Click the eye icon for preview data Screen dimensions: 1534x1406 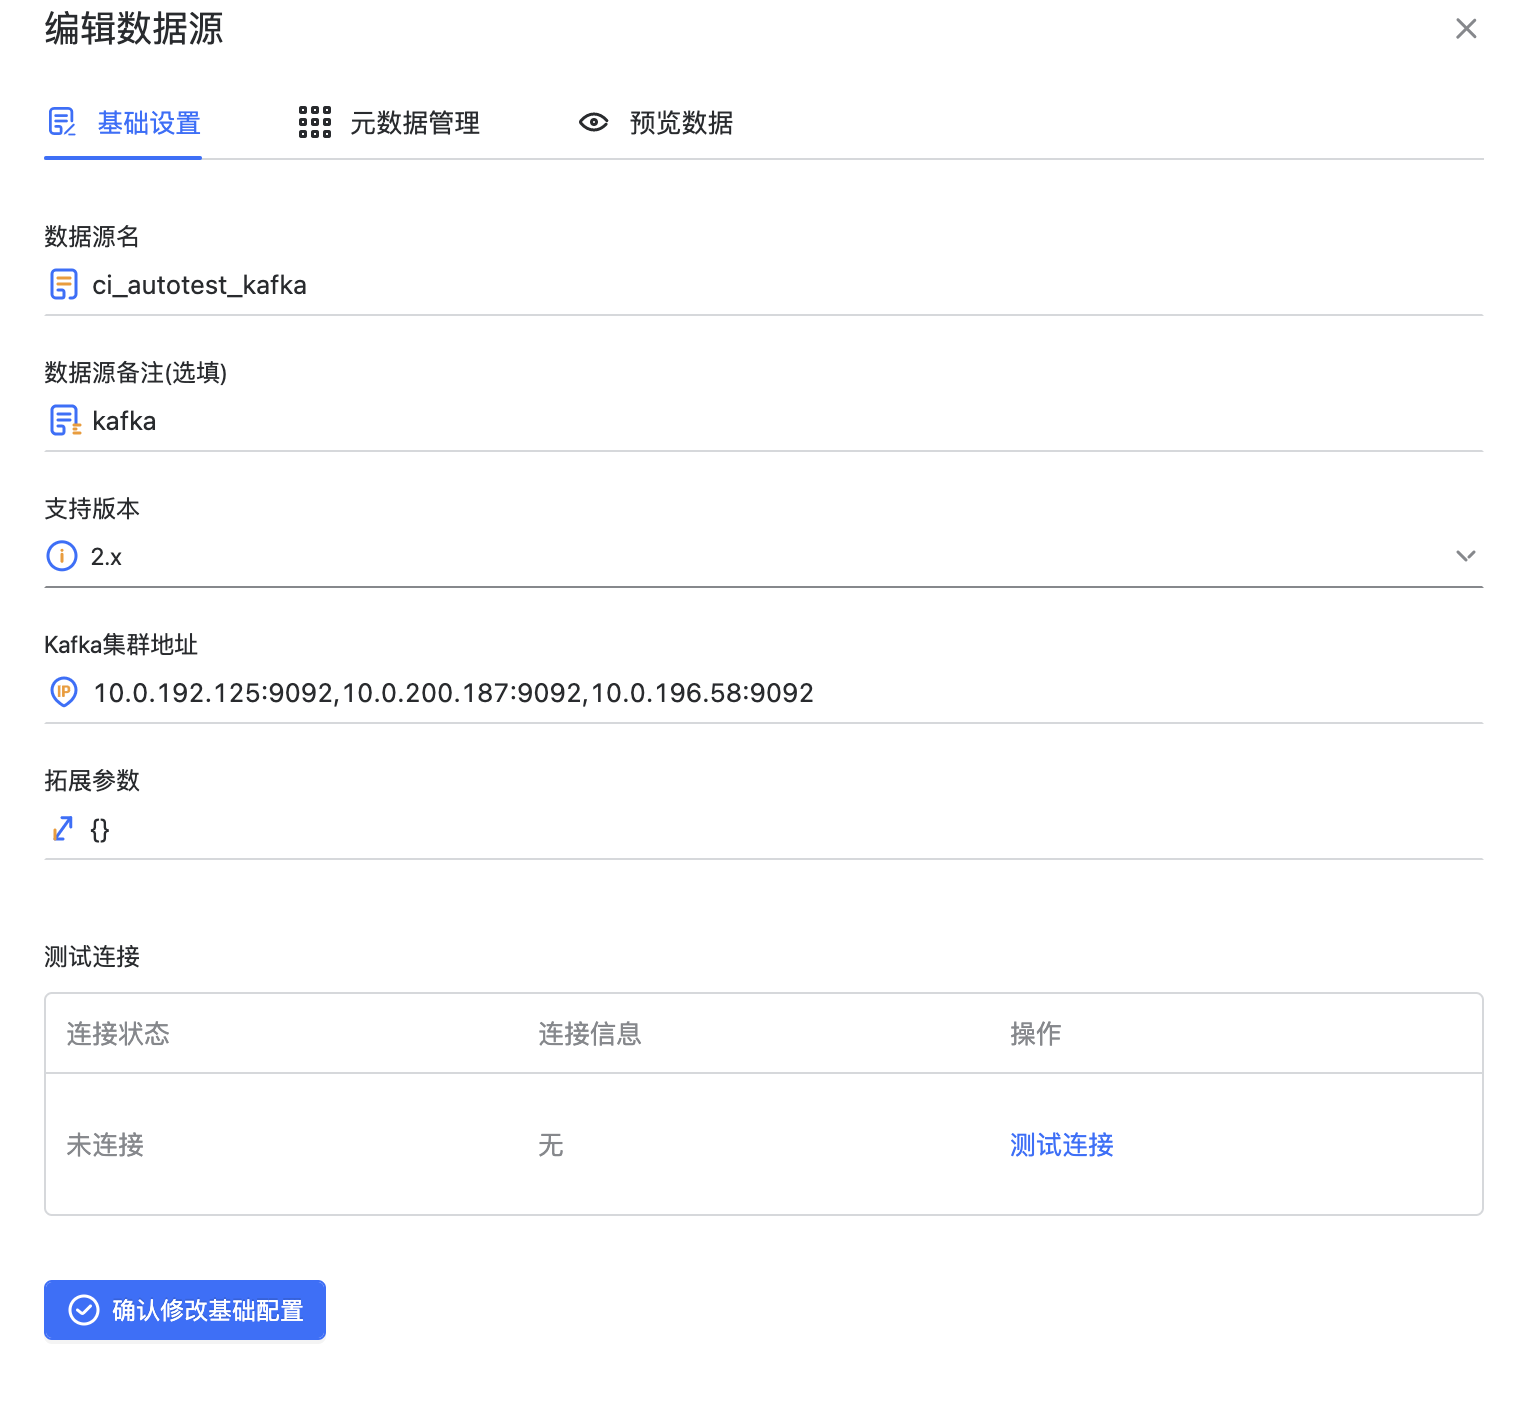593,123
